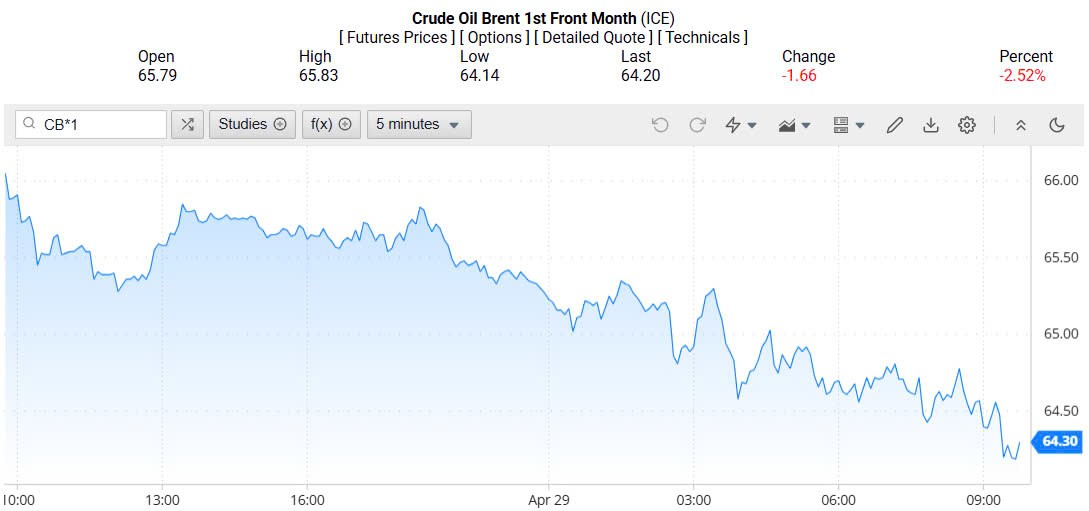
Task: View the Technicals link
Action: click(702, 38)
